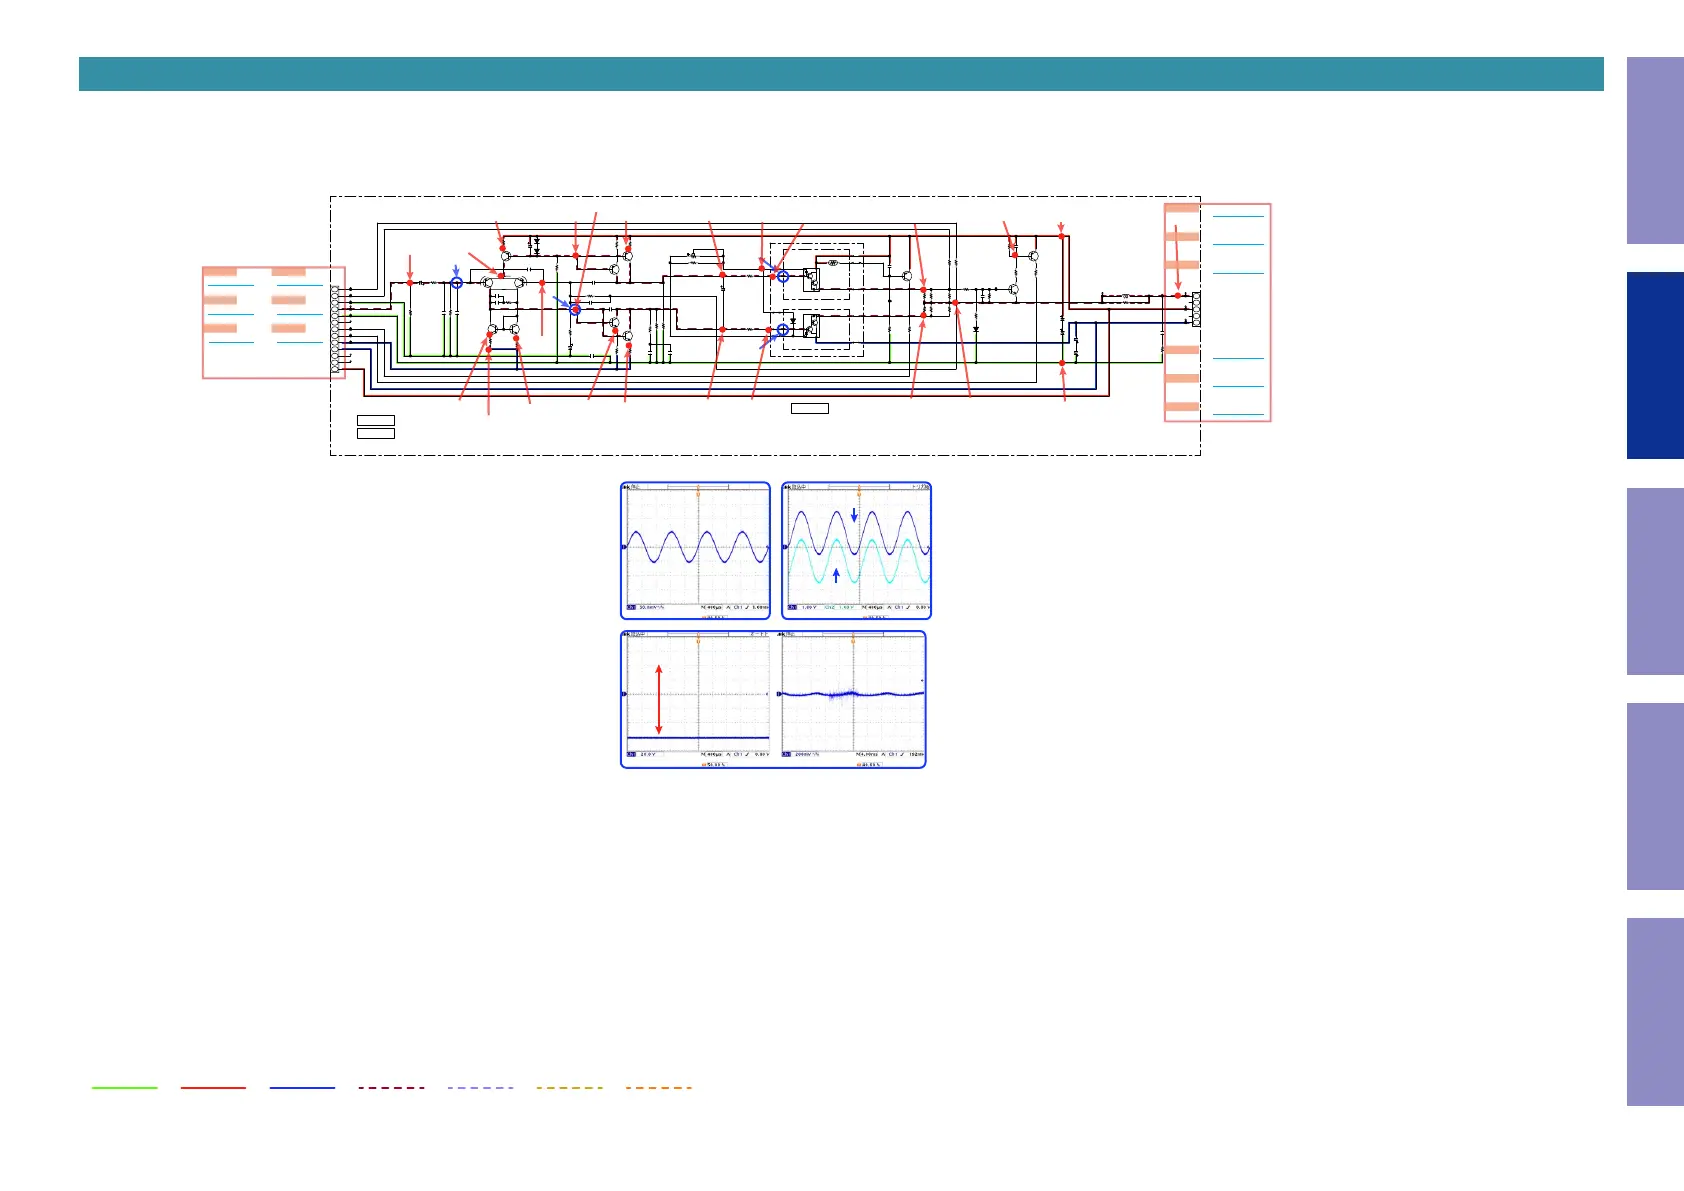Open the dual blue and cyan waveform capture
The height and width of the screenshot is (1191, 1684).
856,550
